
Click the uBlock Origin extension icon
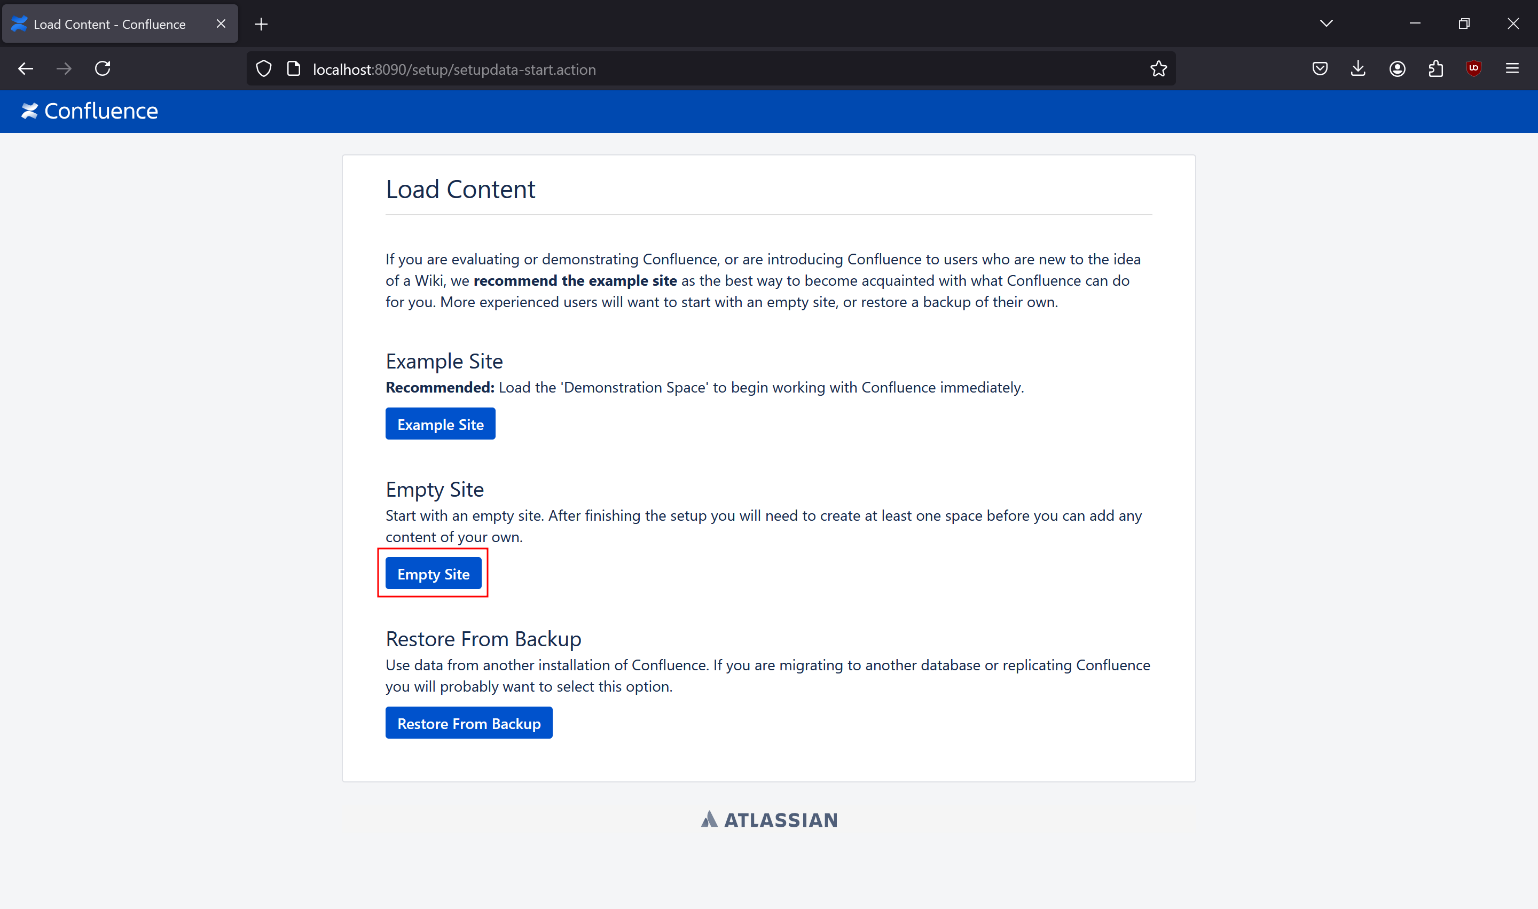point(1474,69)
